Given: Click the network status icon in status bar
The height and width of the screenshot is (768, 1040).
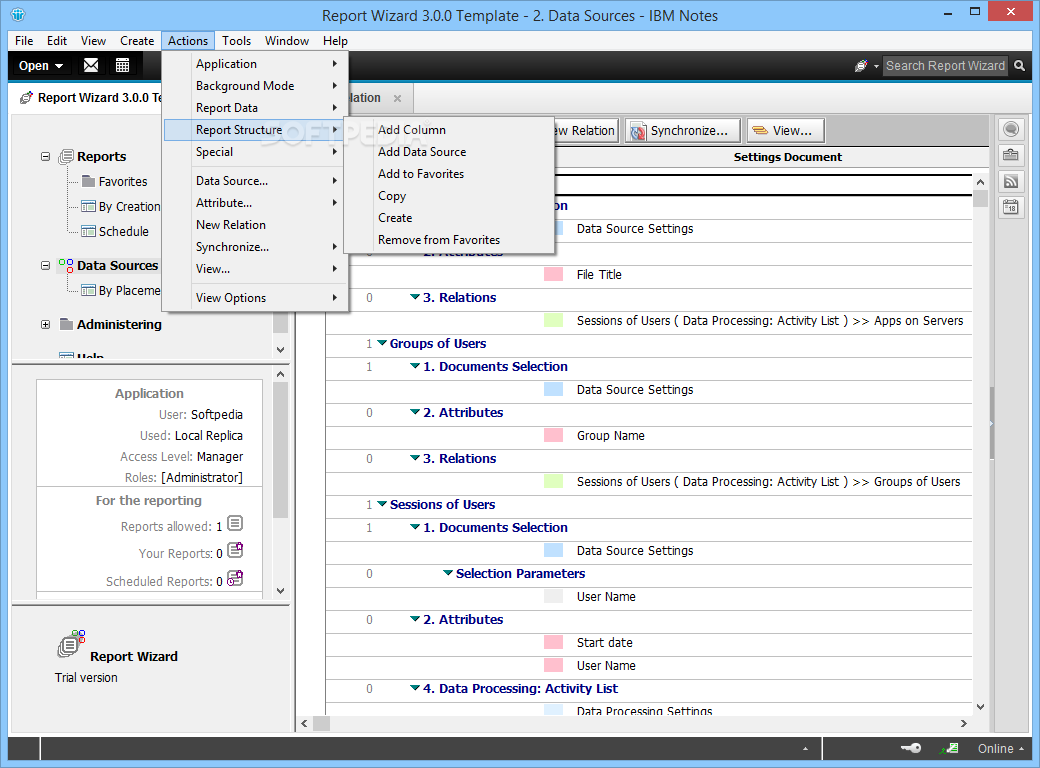Looking at the screenshot, I should [950, 748].
